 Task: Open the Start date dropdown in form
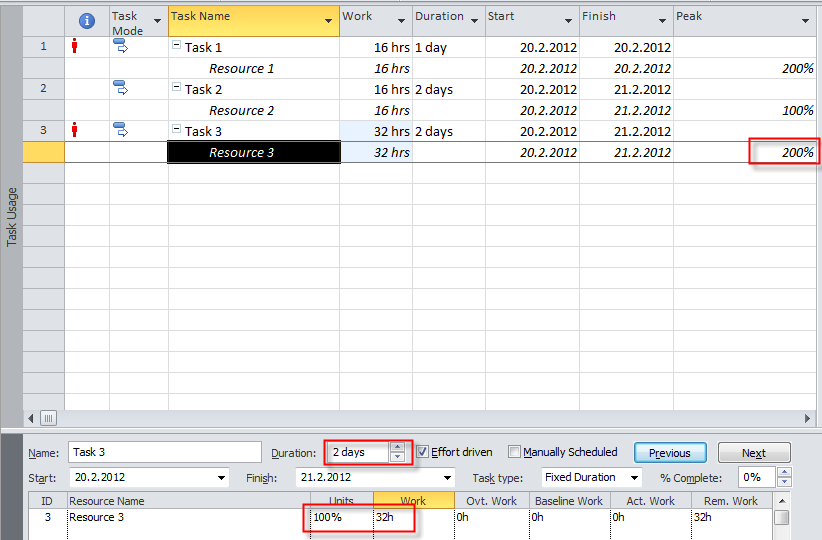pos(220,478)
